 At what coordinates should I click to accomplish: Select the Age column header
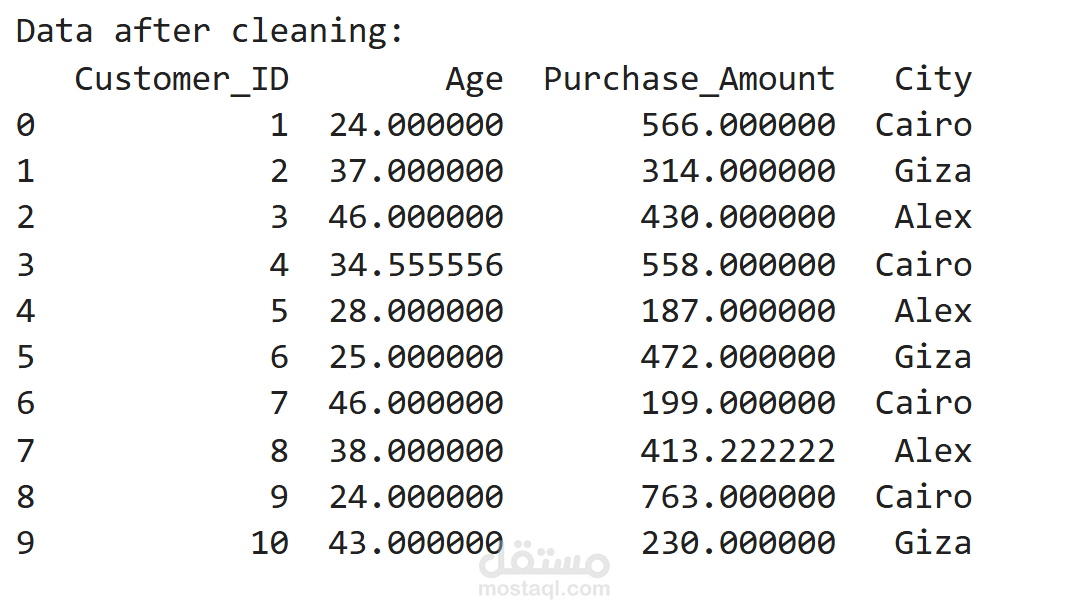pyautogui.click(x=474, y=79)
